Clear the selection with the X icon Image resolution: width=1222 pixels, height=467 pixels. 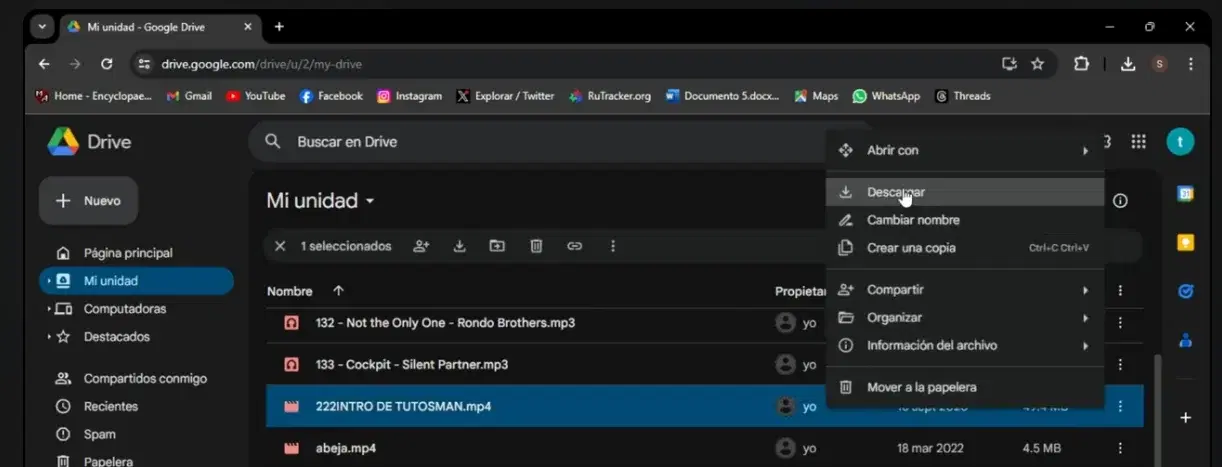pos(280,246)
